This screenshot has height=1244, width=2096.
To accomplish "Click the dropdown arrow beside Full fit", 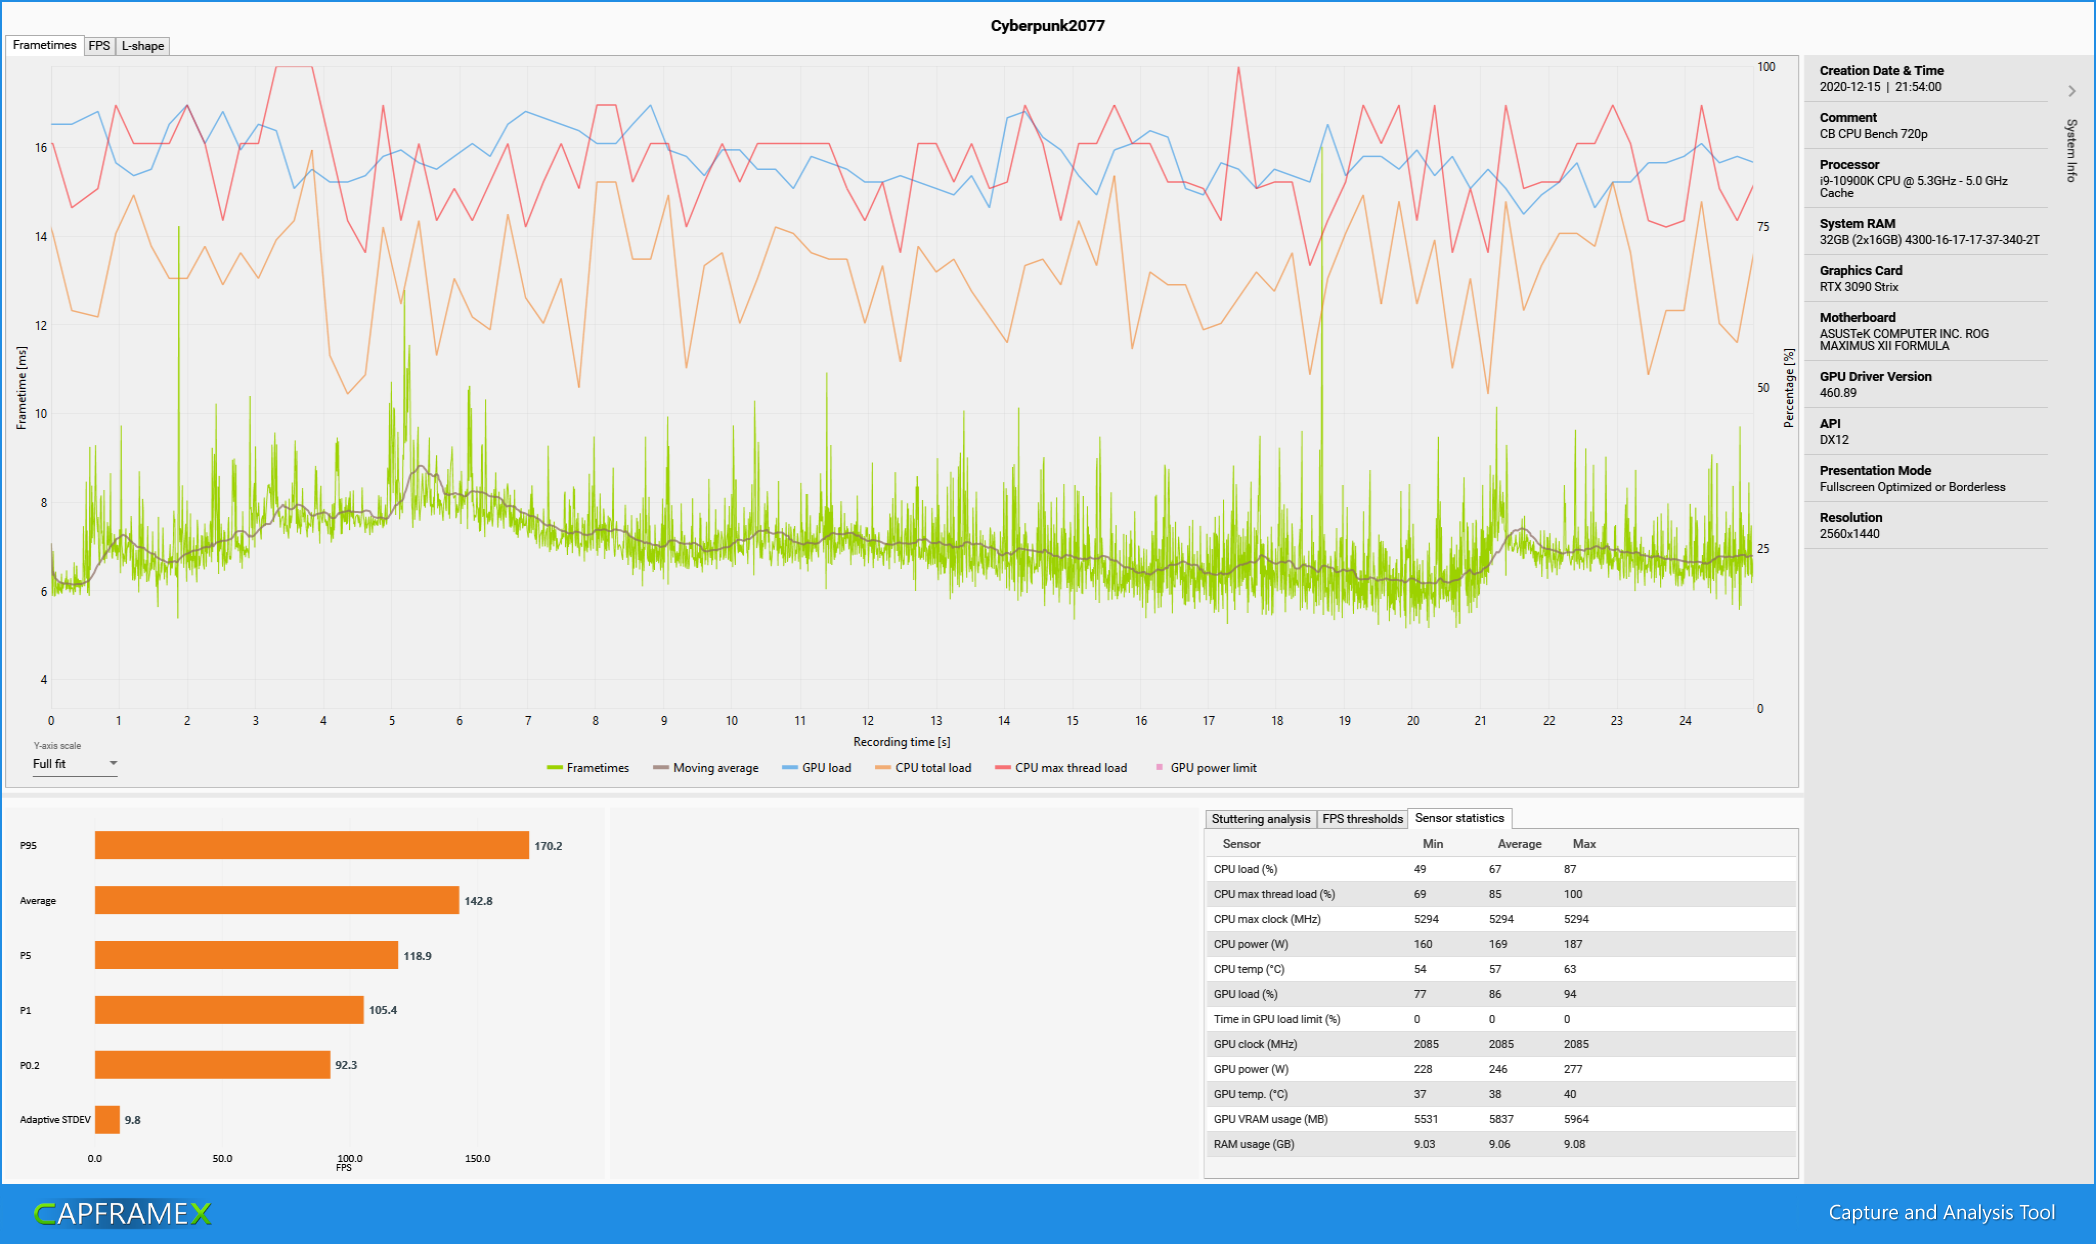I will pos(113,763).
